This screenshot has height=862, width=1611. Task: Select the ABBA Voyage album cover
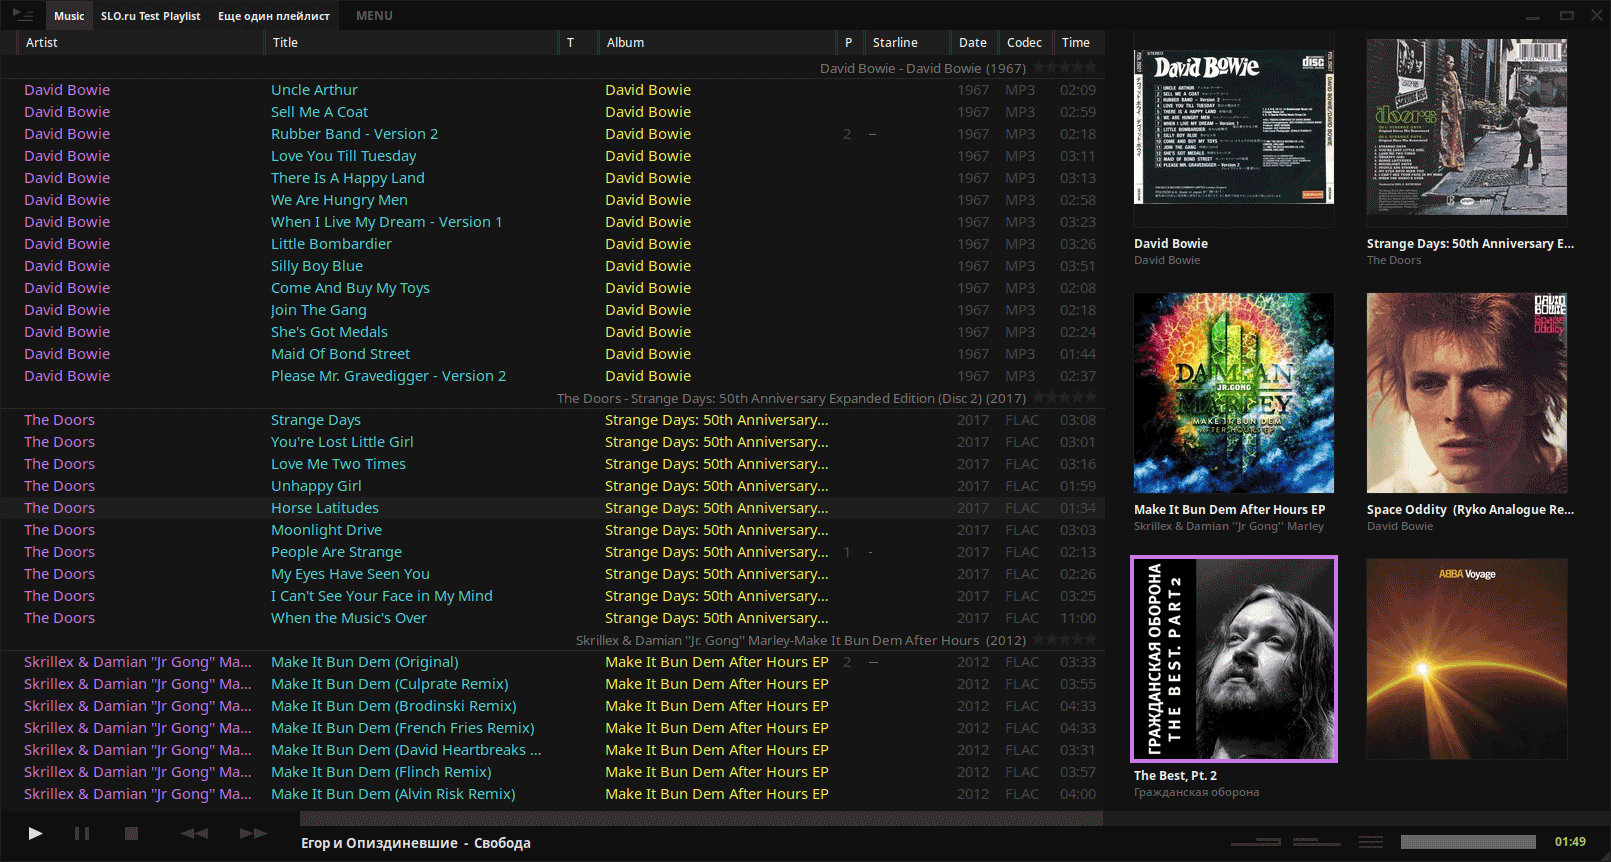(x=1467, y=659)
